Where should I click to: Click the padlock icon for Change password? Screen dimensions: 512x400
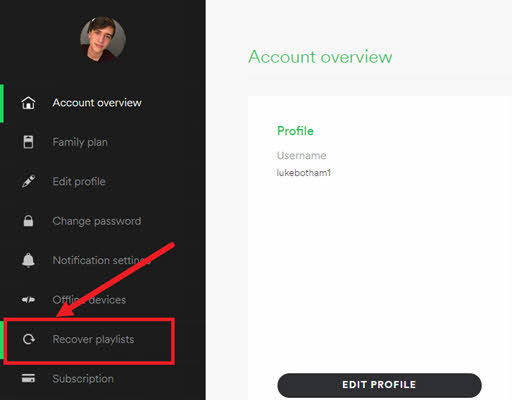click(x=28, y=221)
